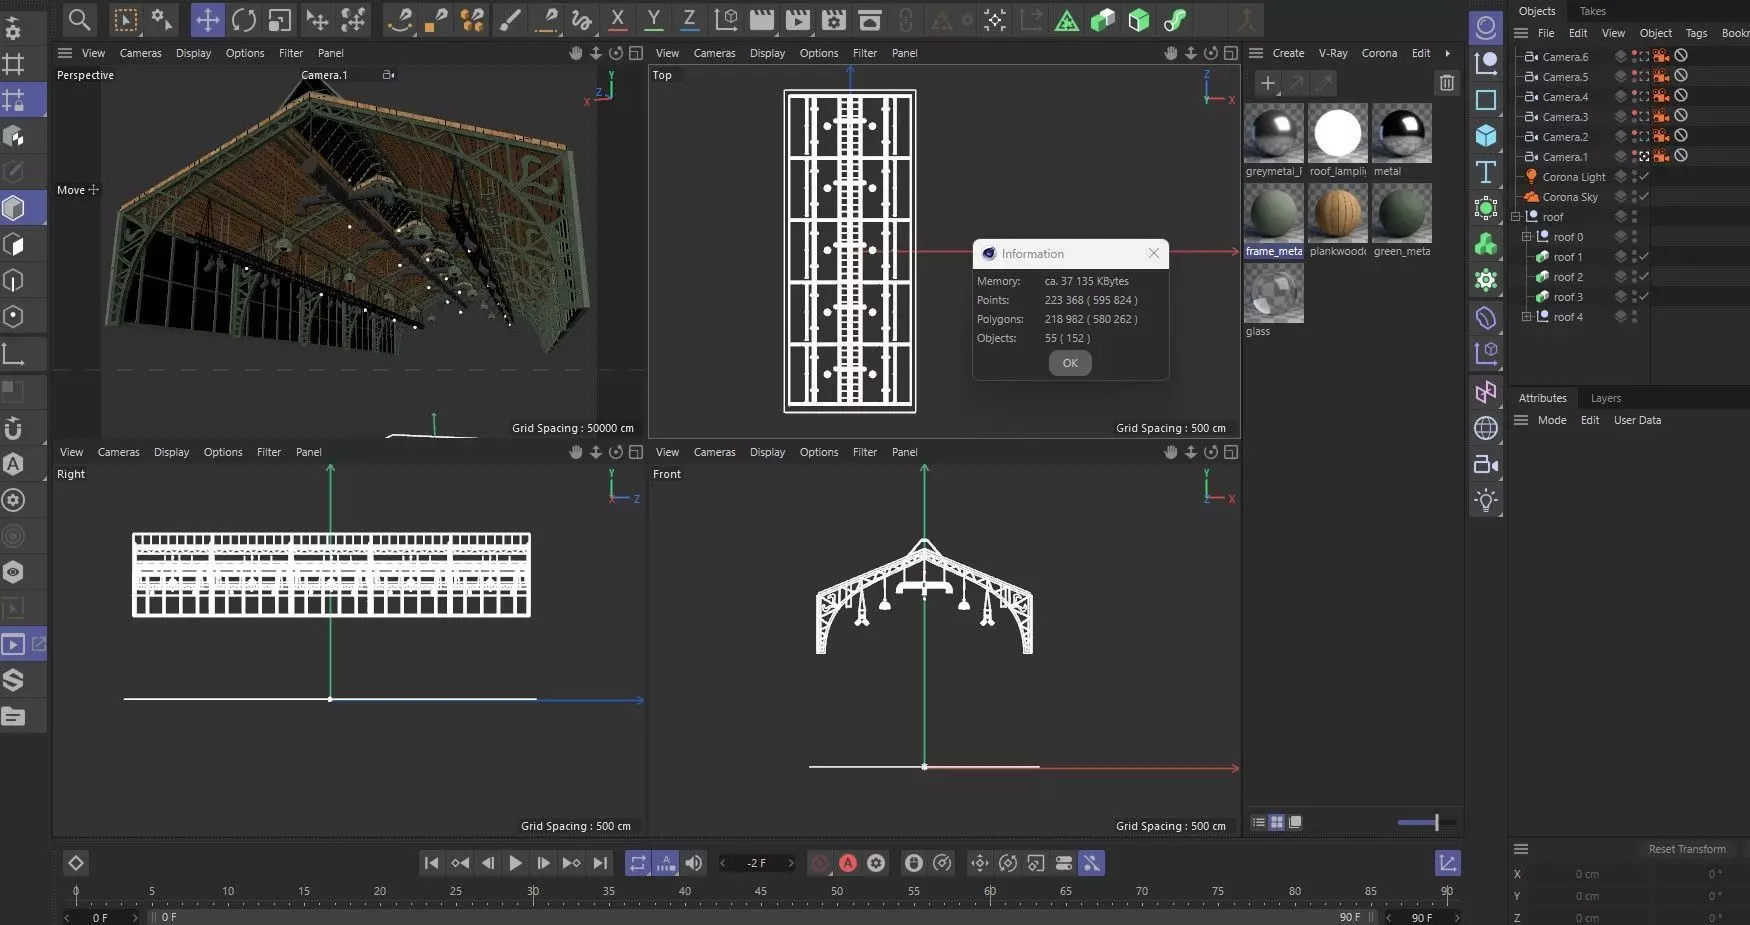Click Render to Picture Viewer icon
This screenshot has width=1750, height=925.
(x=798, y=19)
